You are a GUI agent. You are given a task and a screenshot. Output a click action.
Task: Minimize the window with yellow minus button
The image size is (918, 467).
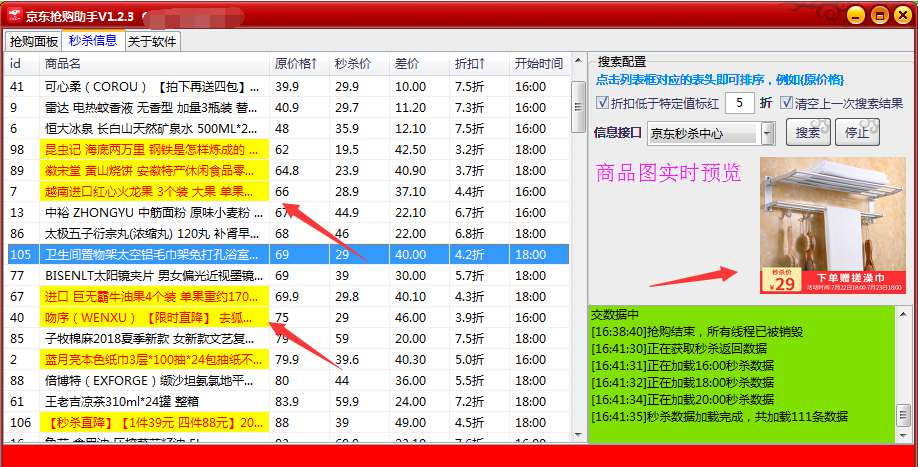856,15
